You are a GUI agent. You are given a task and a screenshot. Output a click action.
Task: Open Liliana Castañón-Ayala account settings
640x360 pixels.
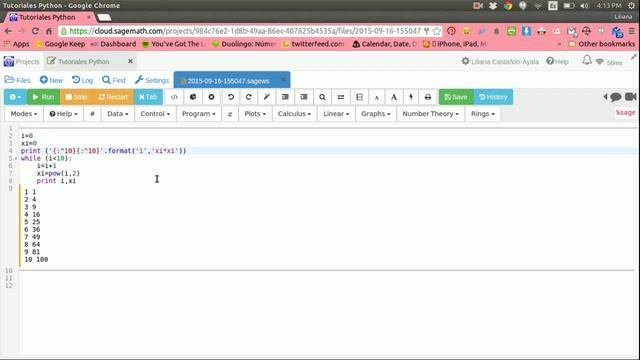500,62
